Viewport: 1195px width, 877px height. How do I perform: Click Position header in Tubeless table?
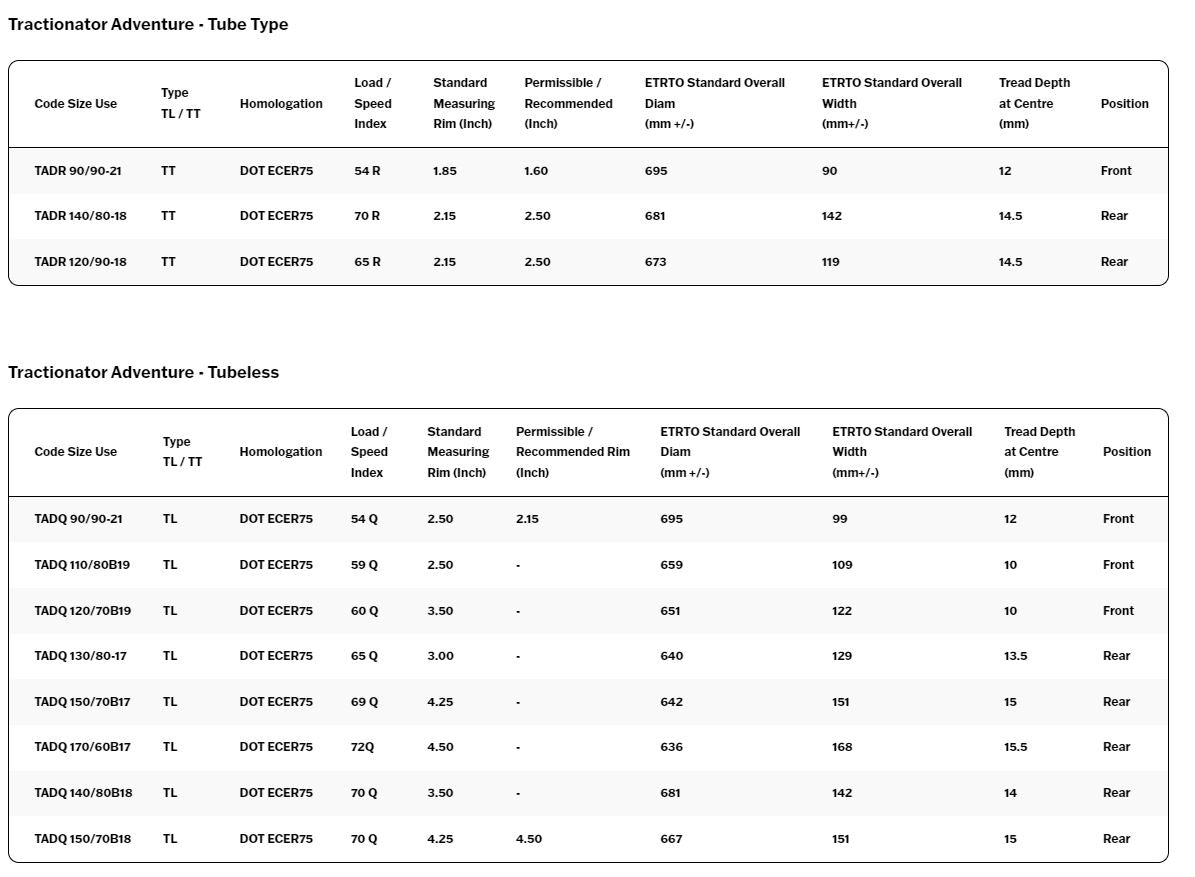1126,452
